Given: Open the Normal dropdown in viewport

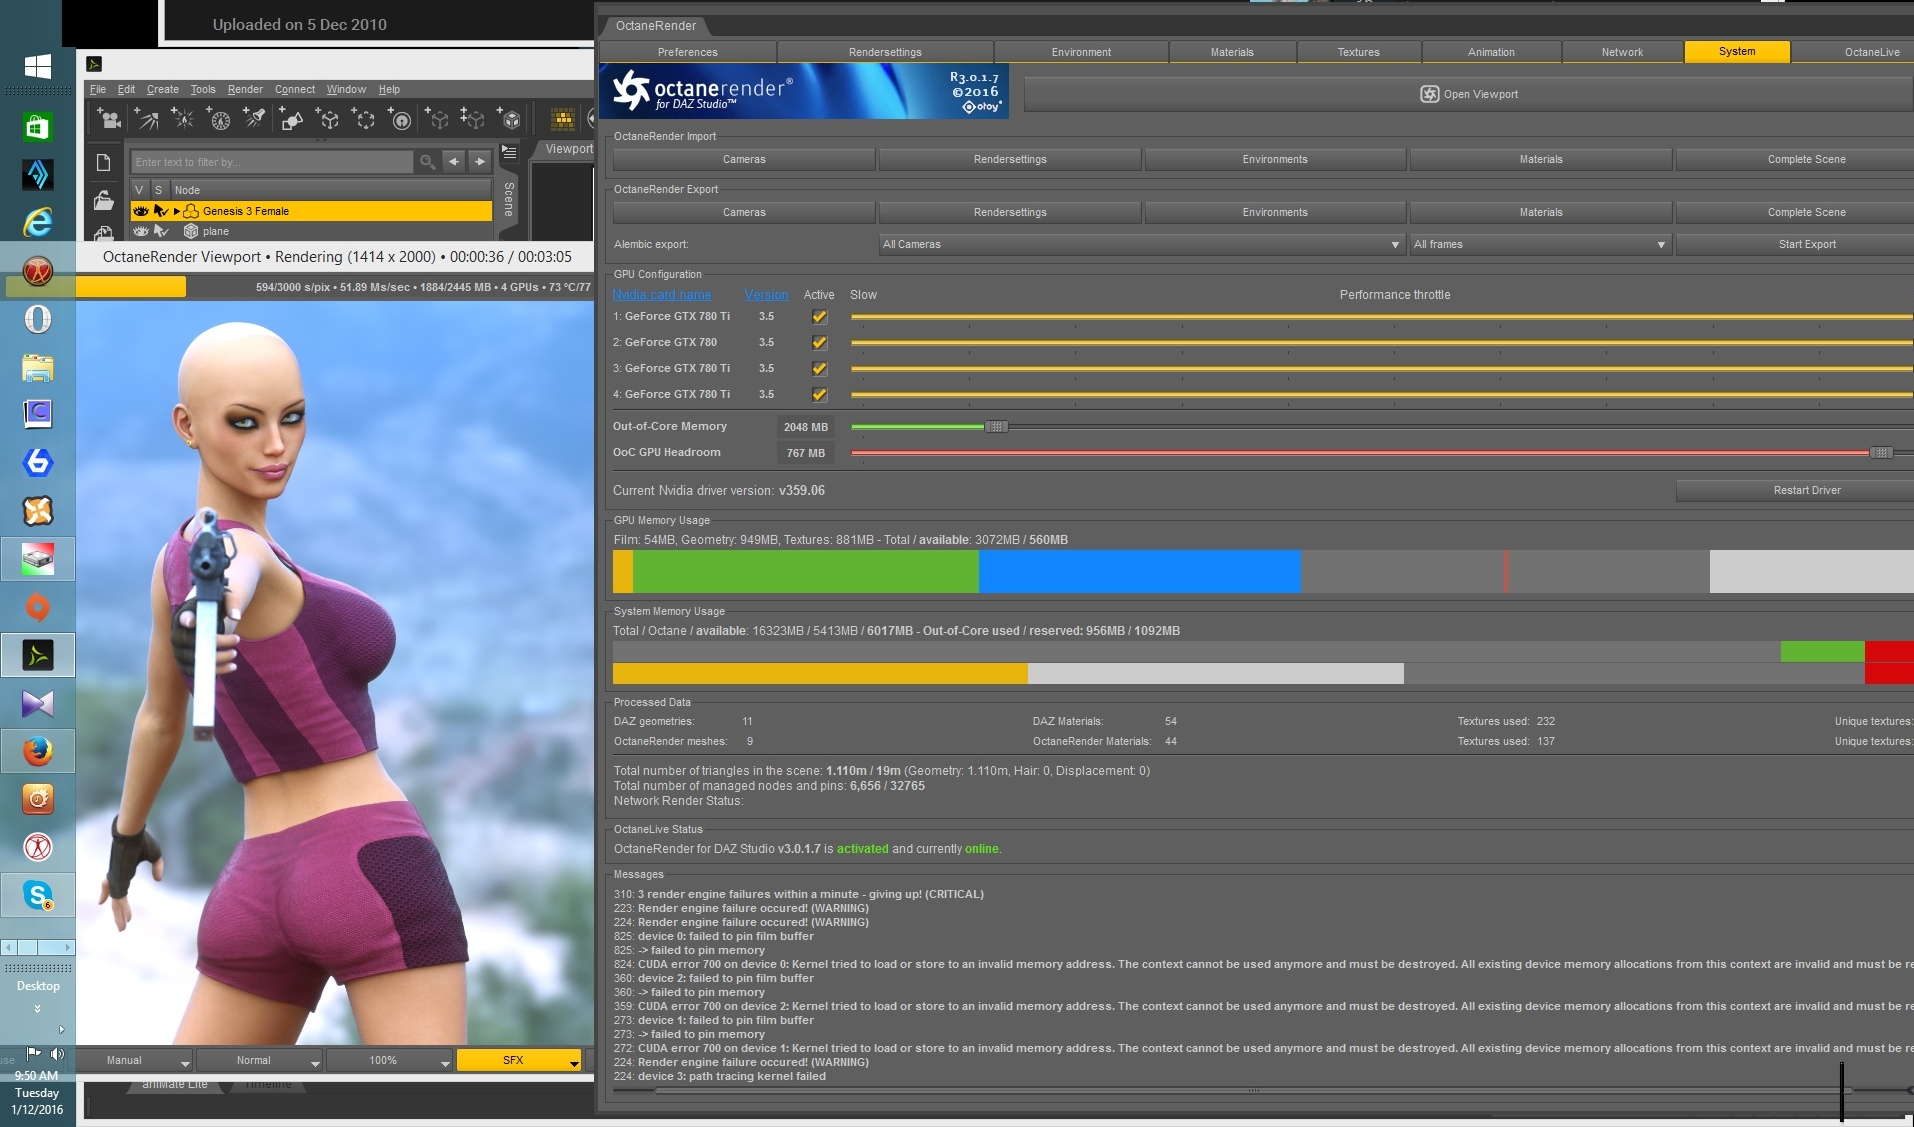Looking at the screenshot, I should (x=259, y=1060).
